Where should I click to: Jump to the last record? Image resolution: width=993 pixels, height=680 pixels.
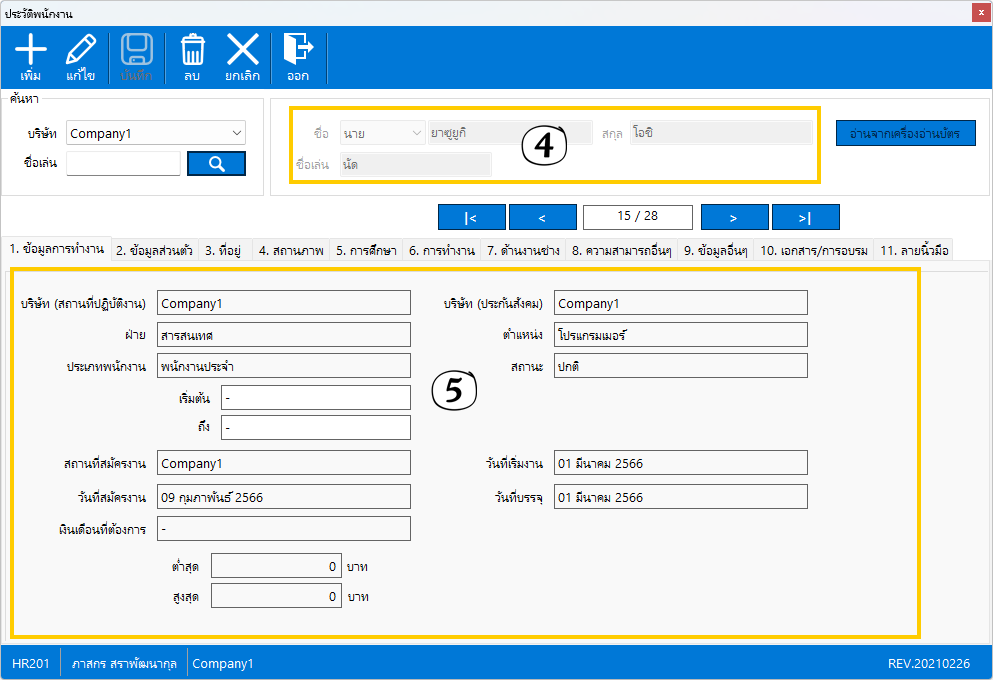coord(805,217)
